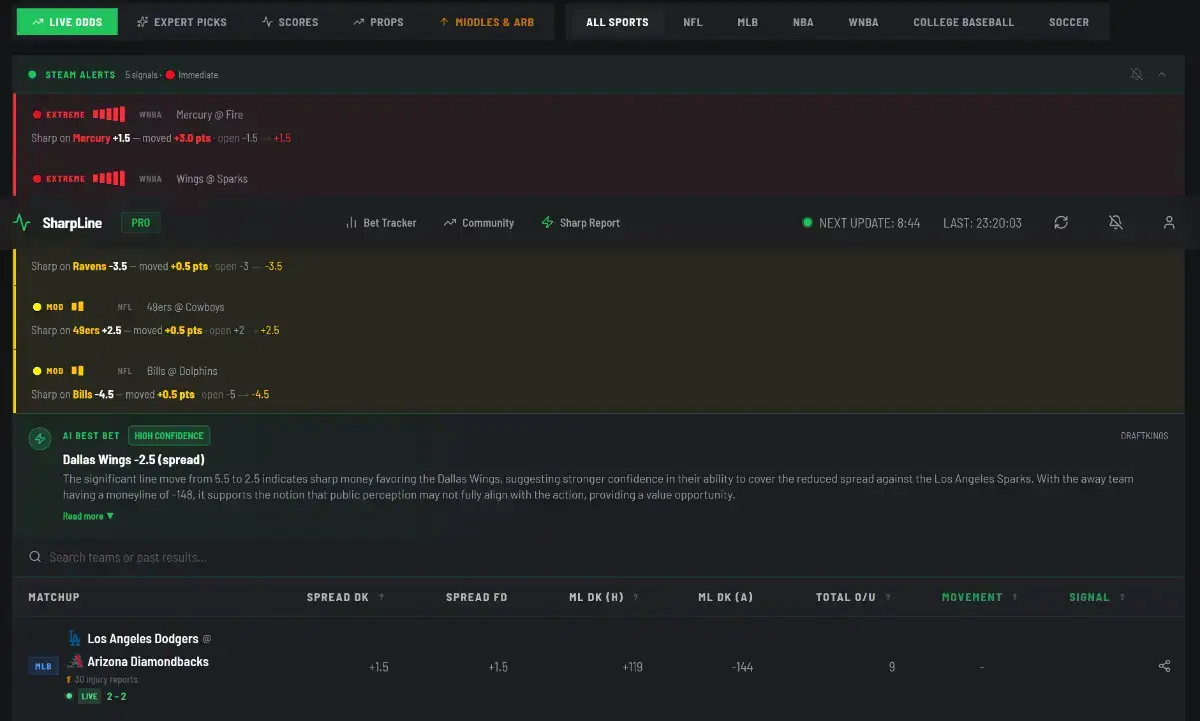Filter by All Sports
This screenshot has height=721, width=1200.
click(x=617, y=22)
